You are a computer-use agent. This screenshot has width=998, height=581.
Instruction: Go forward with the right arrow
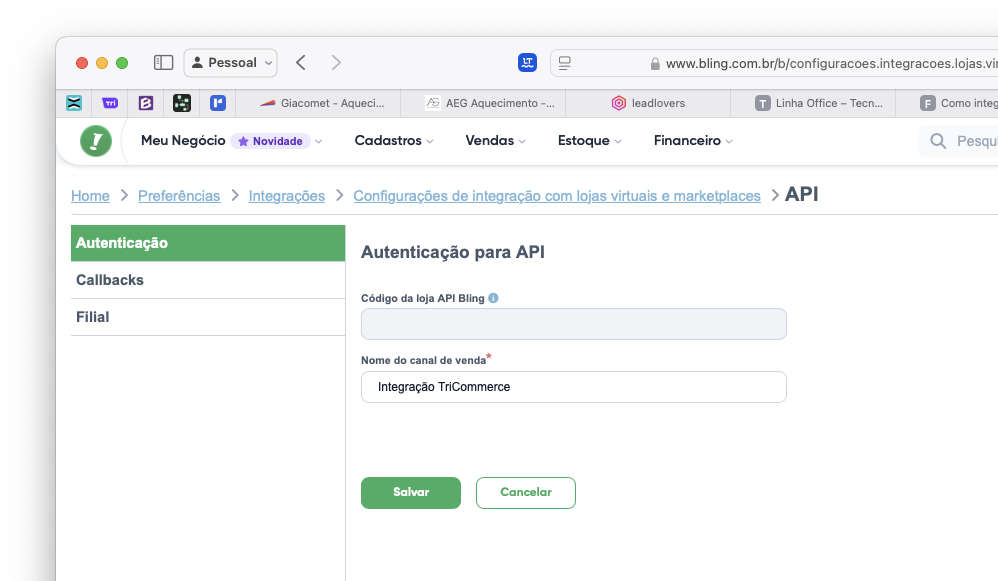(x=336, y=62)
